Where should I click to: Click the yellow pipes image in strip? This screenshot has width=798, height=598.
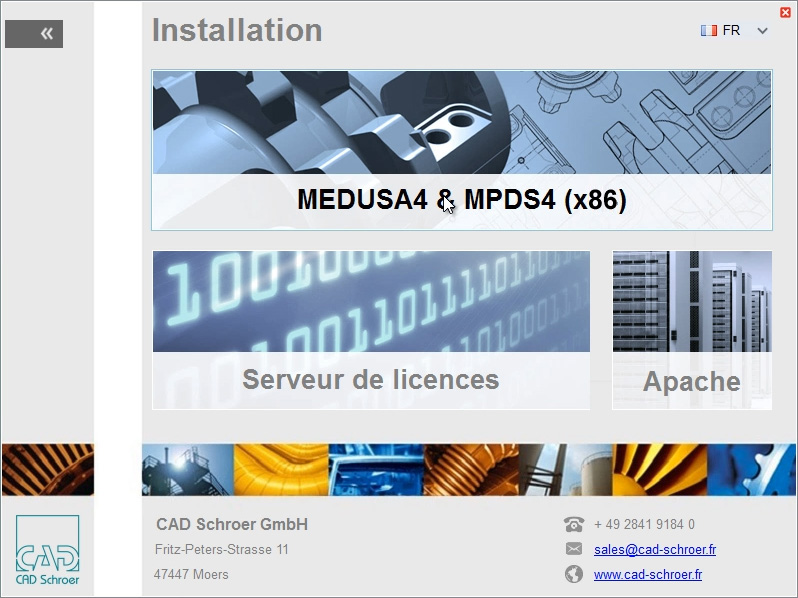[x=281, y=469]
